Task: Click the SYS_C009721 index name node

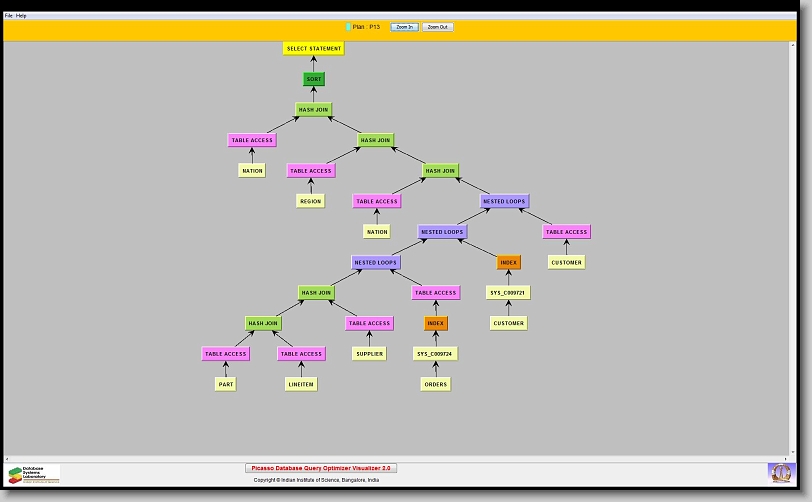Action: pos(508,293)
